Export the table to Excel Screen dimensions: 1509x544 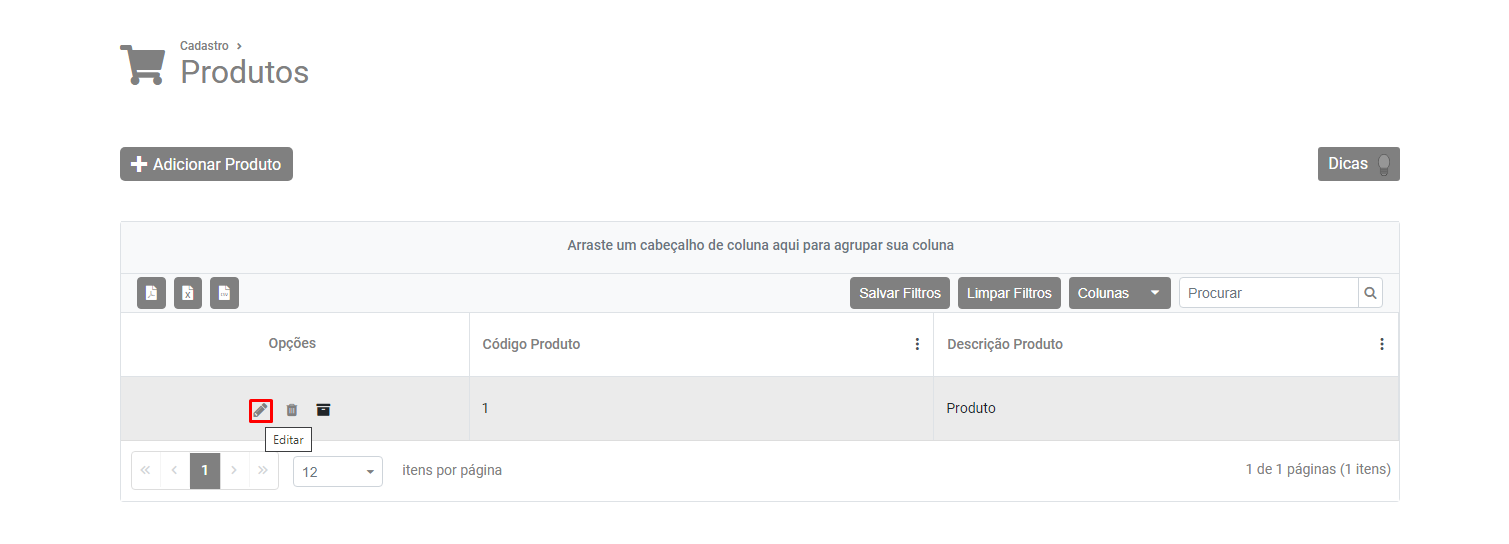[x=188, y=293]
